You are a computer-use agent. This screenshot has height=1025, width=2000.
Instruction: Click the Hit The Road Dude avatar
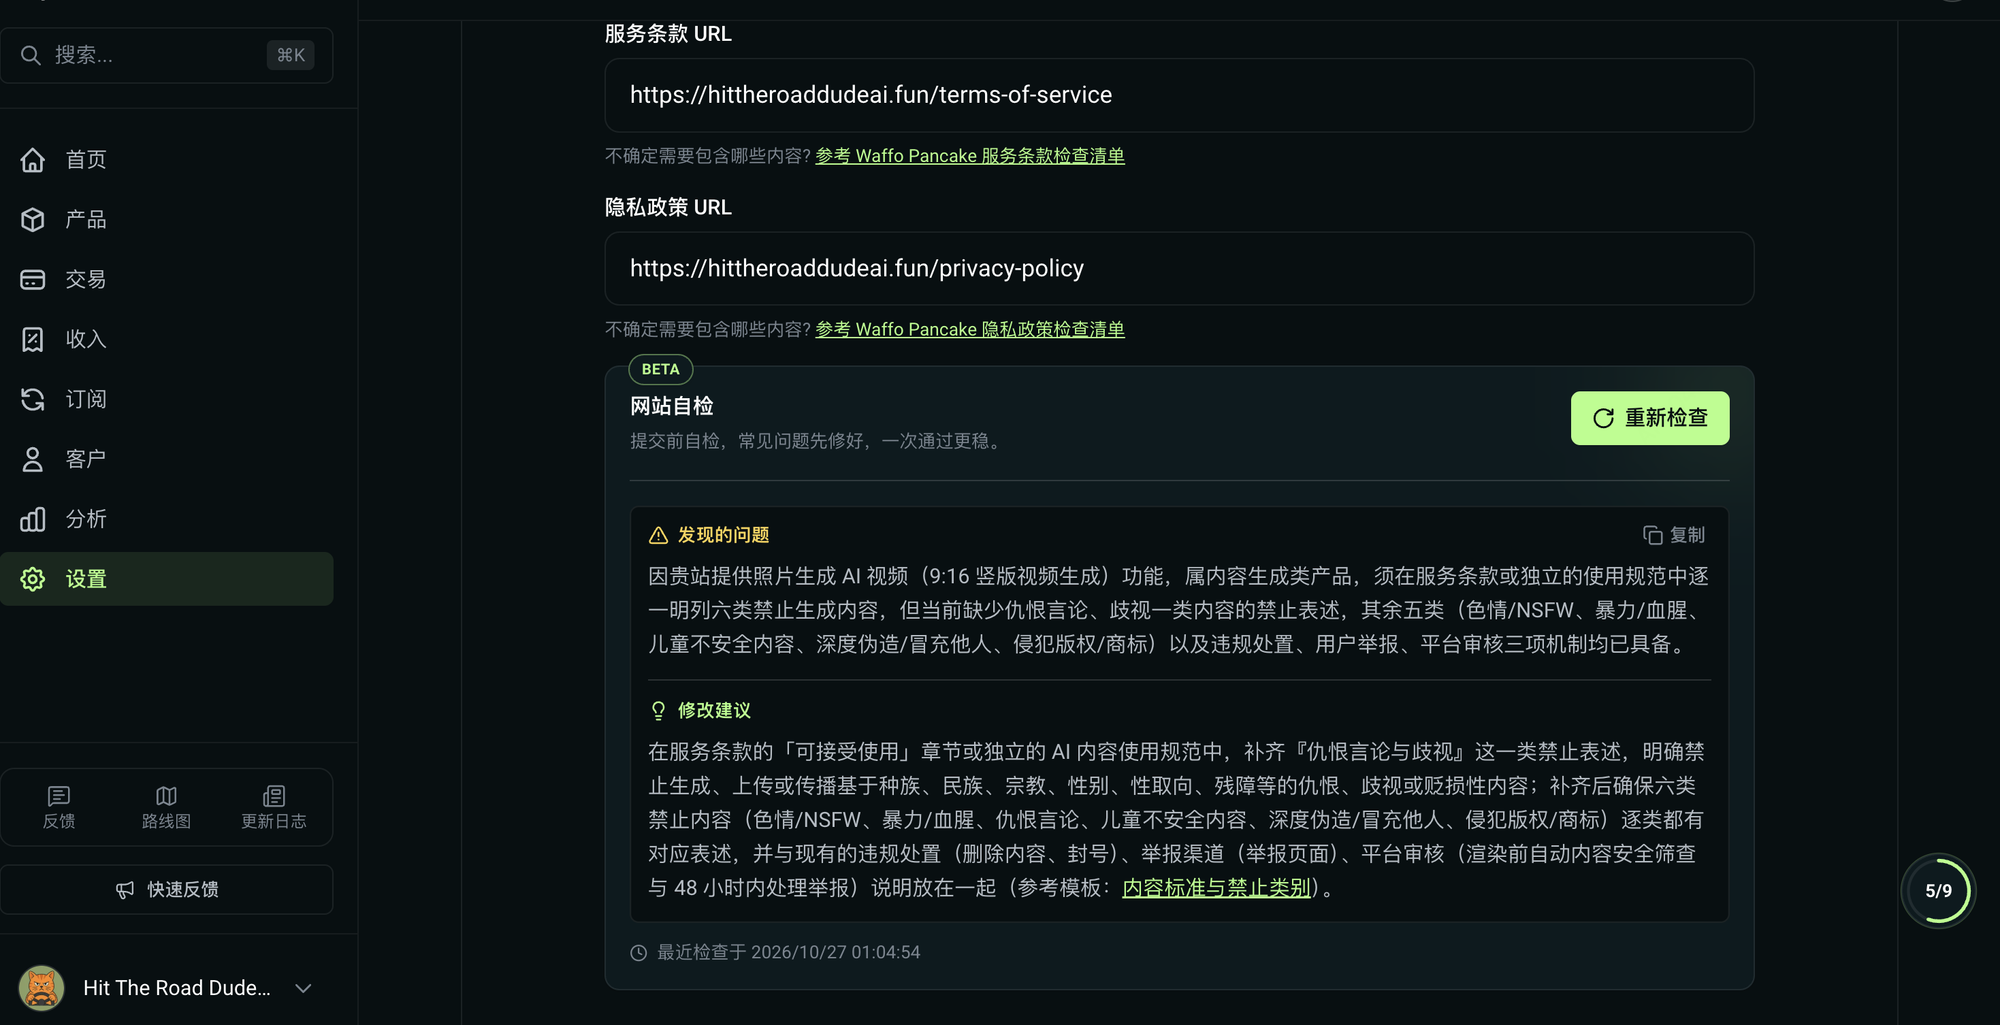[x=41, y=988]
